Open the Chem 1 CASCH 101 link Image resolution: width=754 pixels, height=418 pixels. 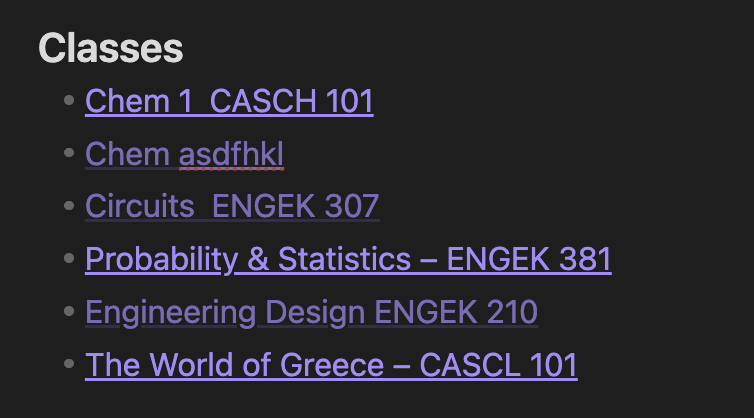click(229, 101)
